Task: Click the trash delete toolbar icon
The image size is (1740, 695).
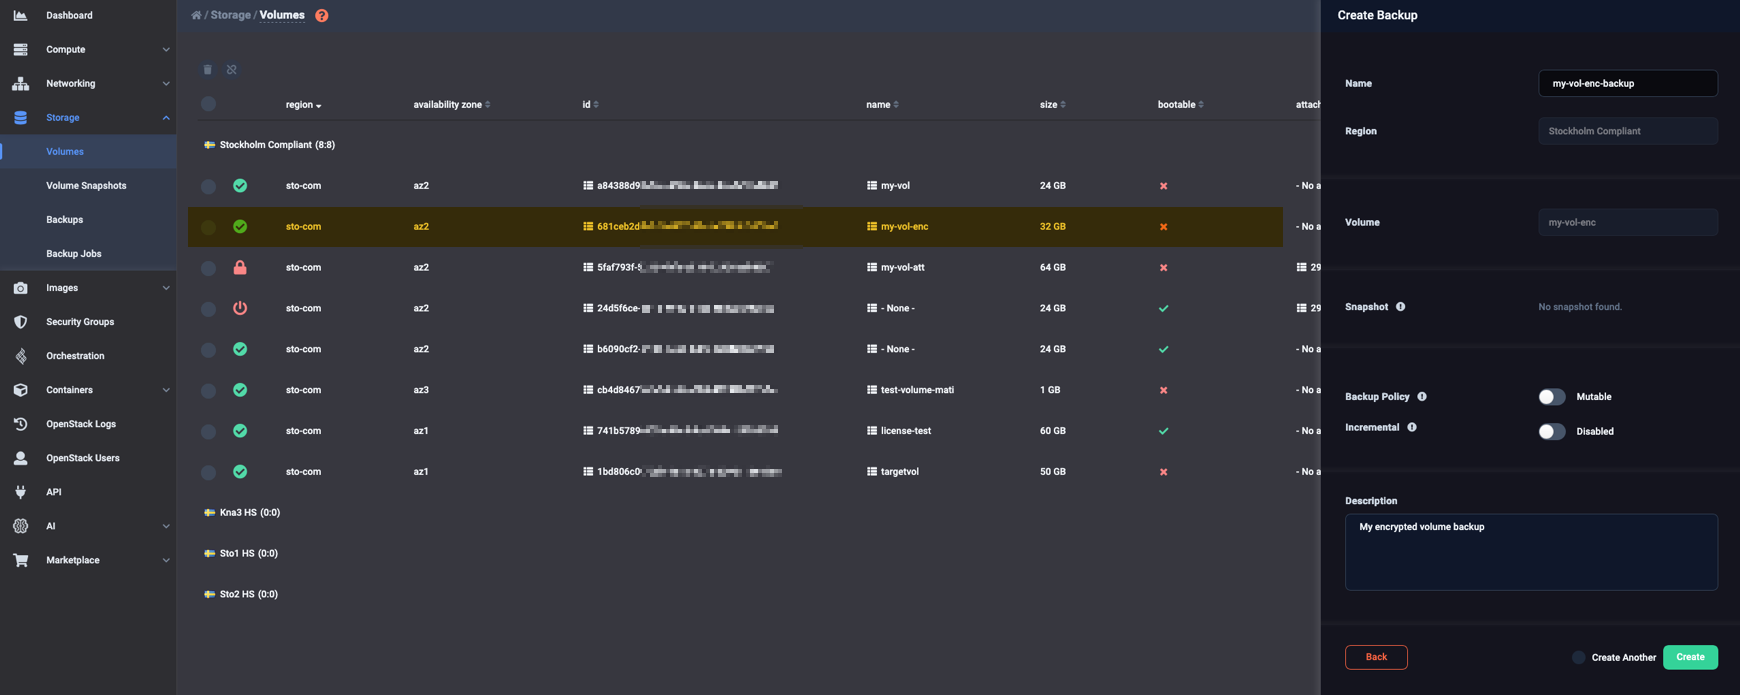Action: click(207, 69)
